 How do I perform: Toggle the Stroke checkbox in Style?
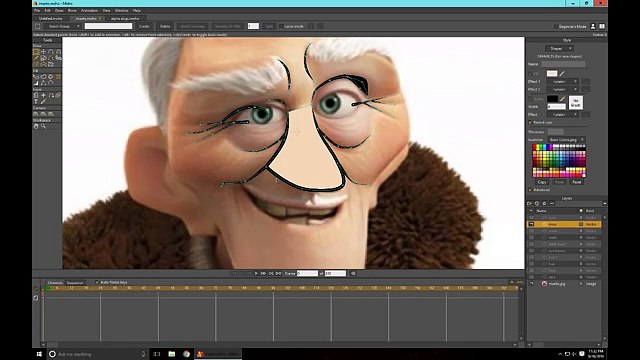530,99
